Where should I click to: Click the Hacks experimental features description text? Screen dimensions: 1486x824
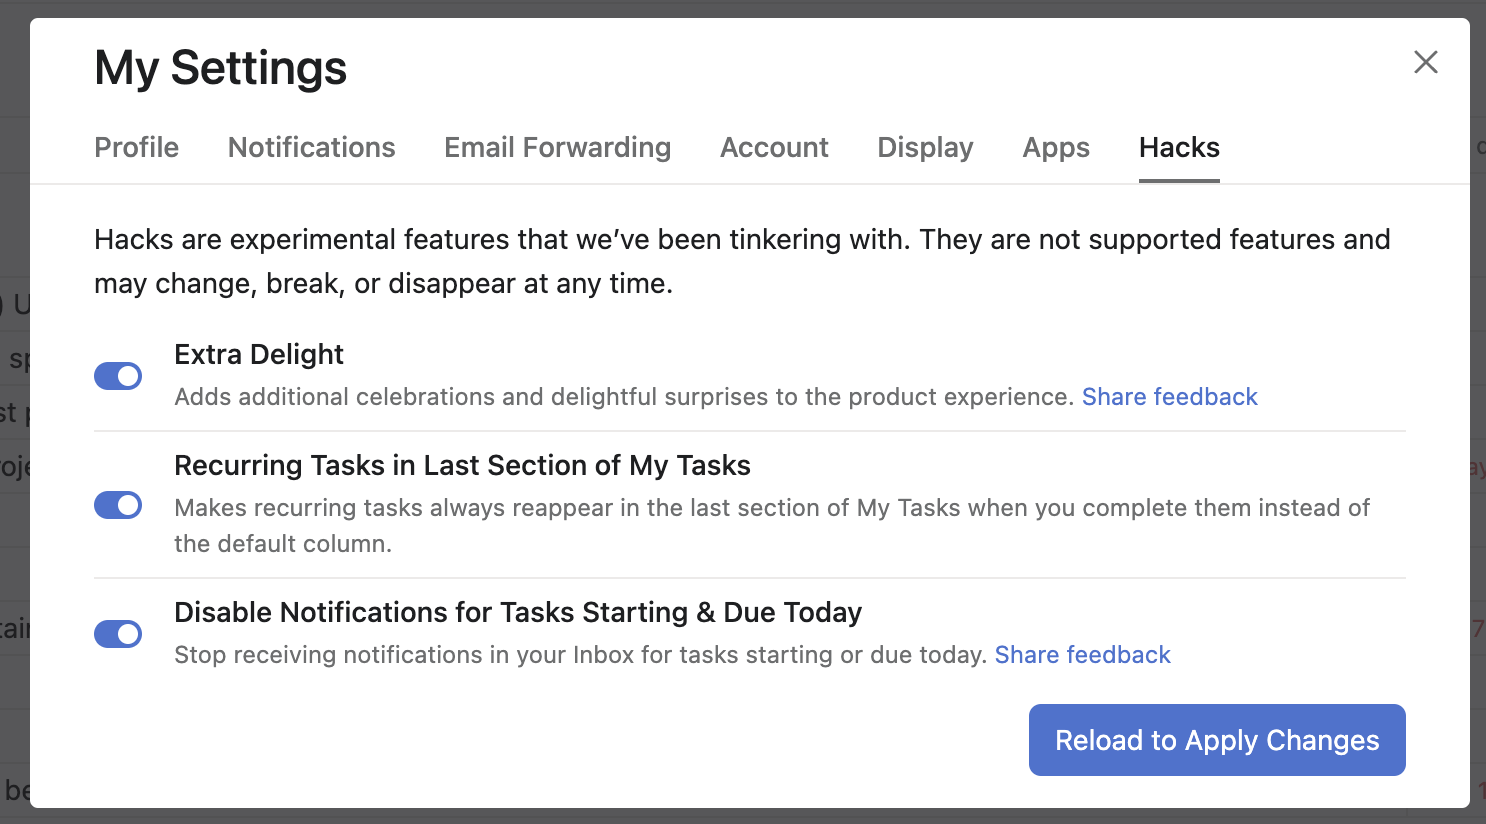coord(742,261)
